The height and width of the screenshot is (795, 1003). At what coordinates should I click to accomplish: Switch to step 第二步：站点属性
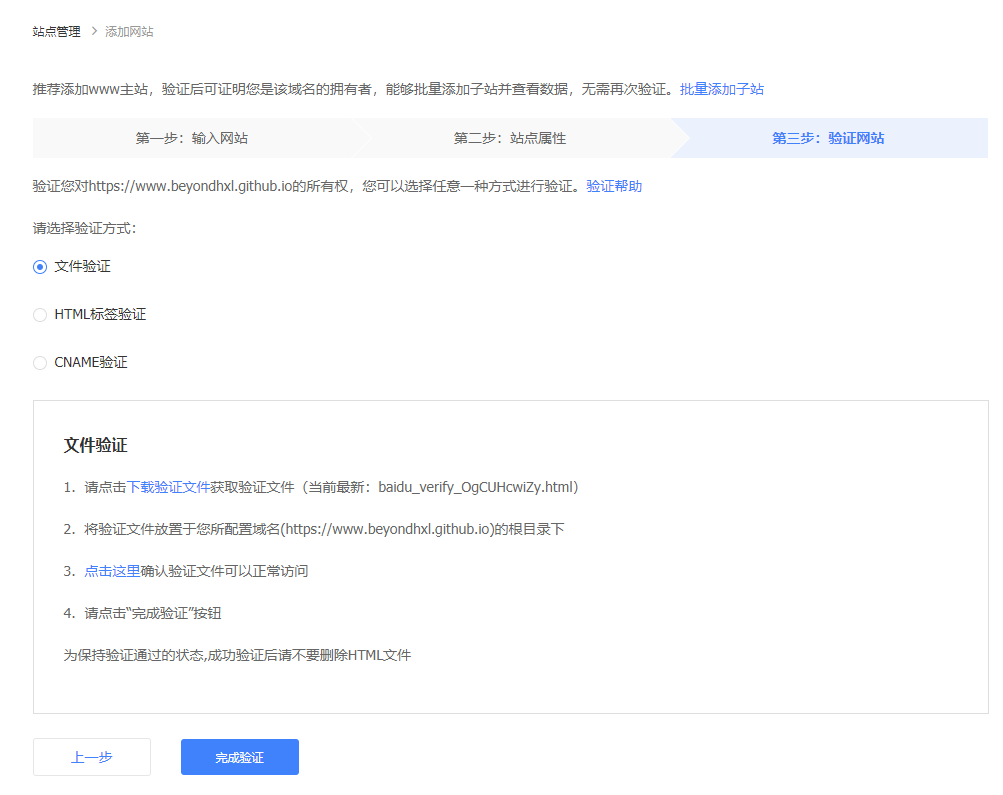[x=509, y=138]
